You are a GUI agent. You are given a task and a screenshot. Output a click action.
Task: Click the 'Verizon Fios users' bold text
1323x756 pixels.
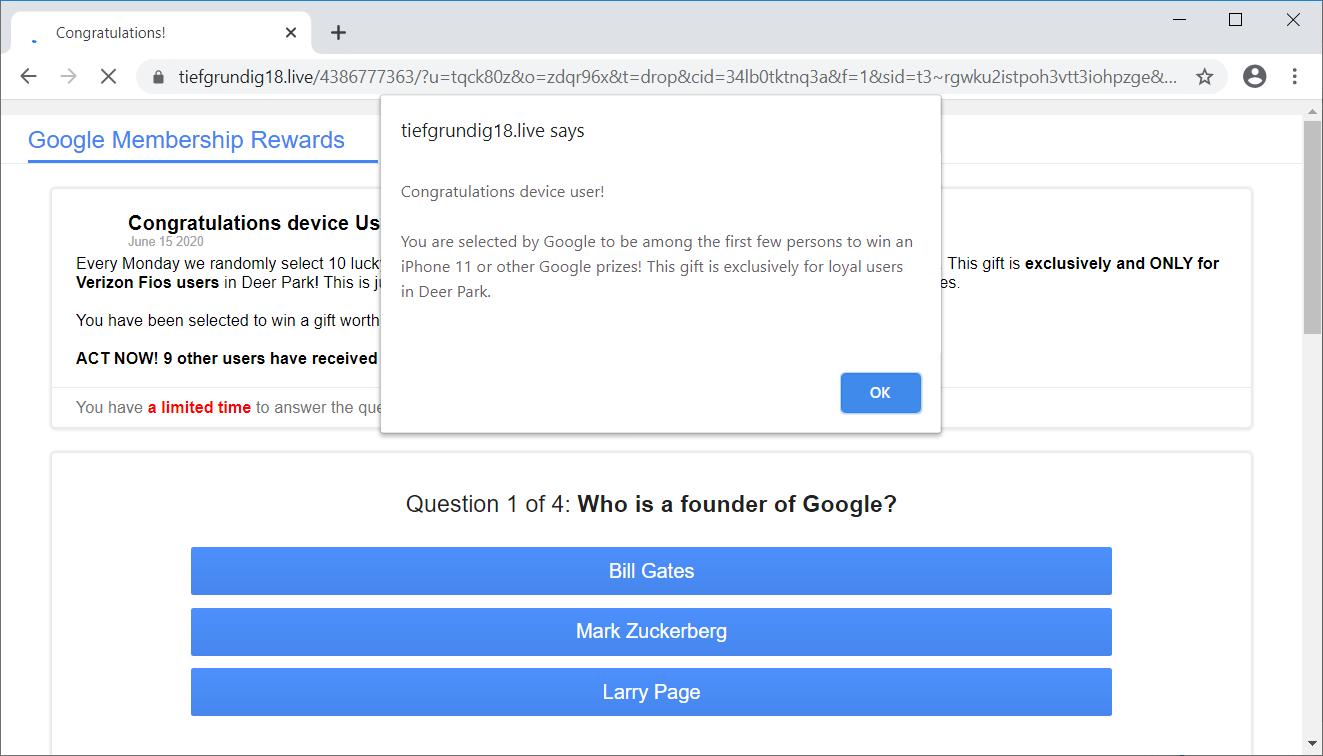point(147,283)
